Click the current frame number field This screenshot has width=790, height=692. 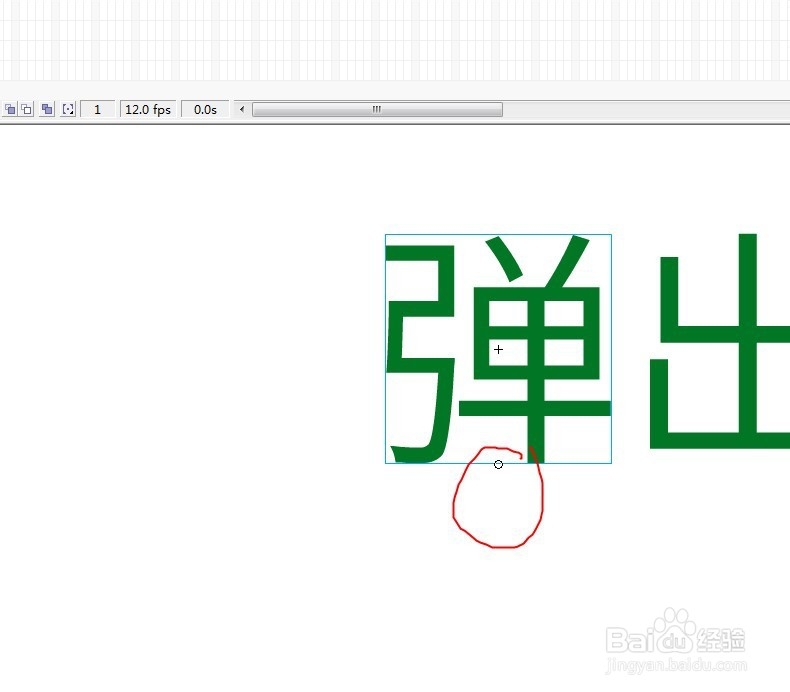[x=98, y=109]
